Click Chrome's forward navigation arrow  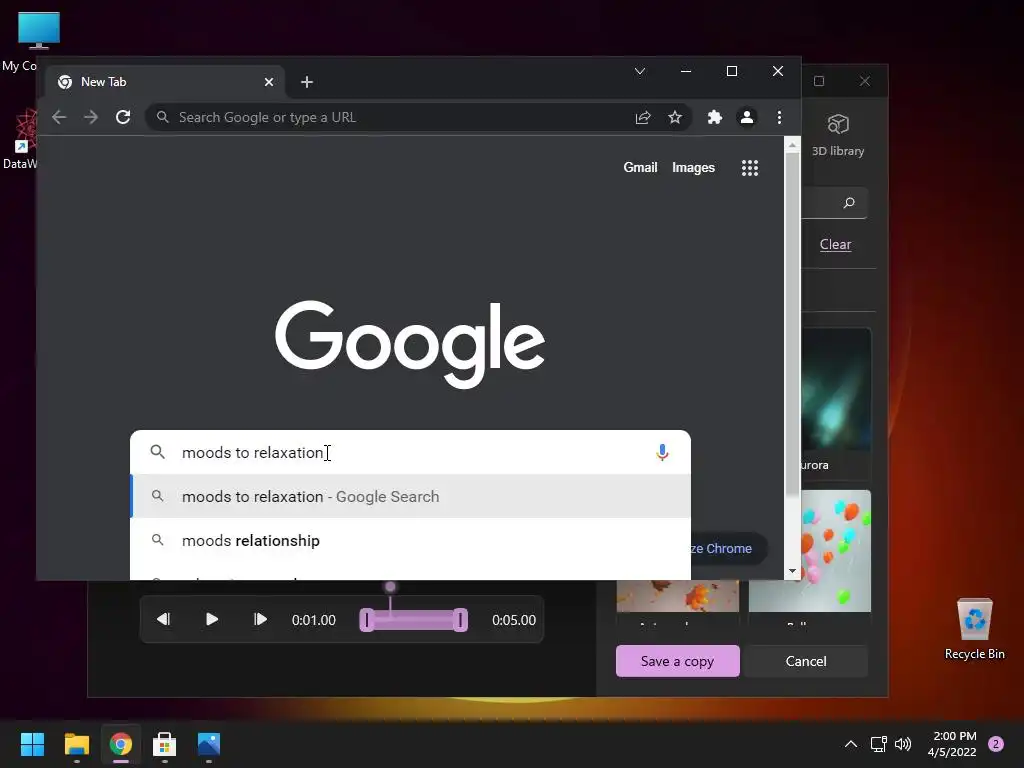point(91,117)
